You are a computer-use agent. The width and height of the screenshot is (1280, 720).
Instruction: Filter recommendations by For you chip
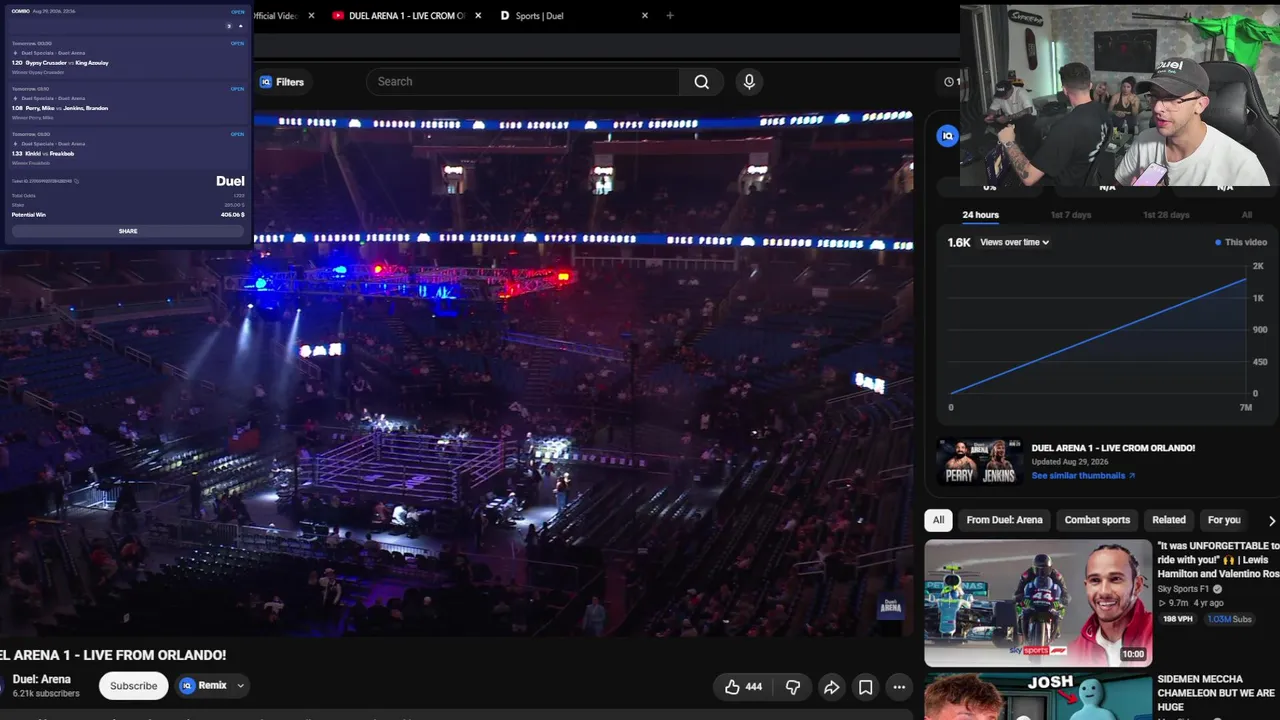point(1224,520)
